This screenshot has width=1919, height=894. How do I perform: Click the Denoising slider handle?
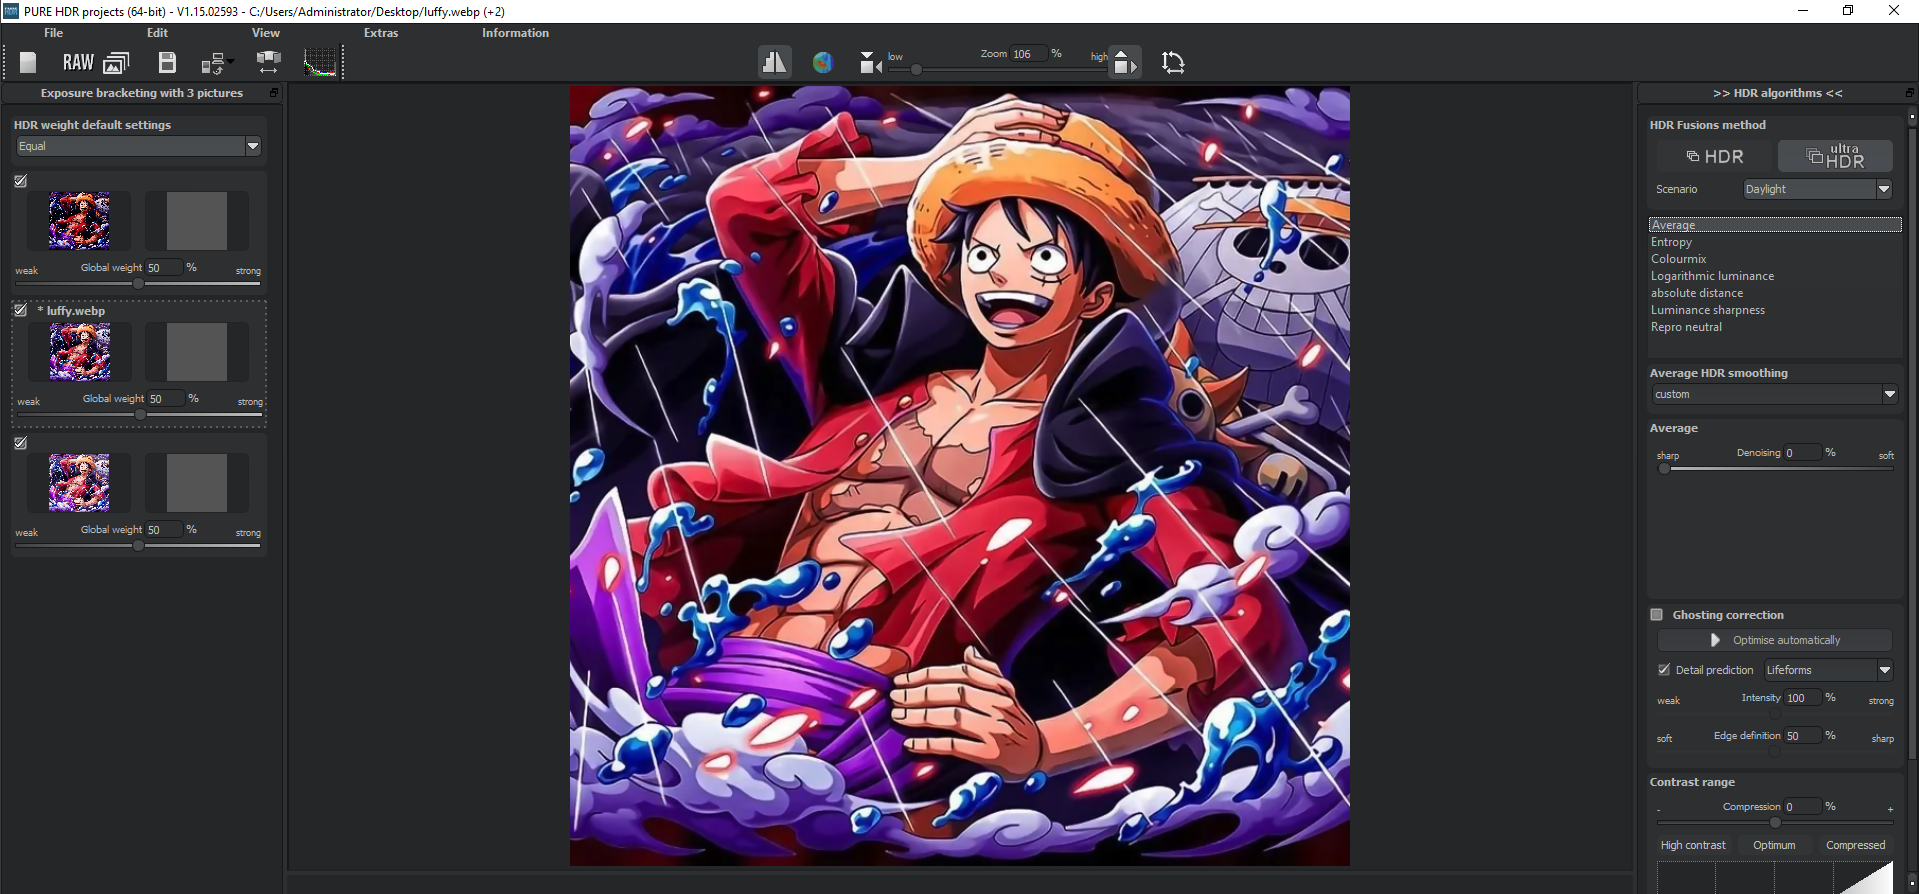(1664, 468)
